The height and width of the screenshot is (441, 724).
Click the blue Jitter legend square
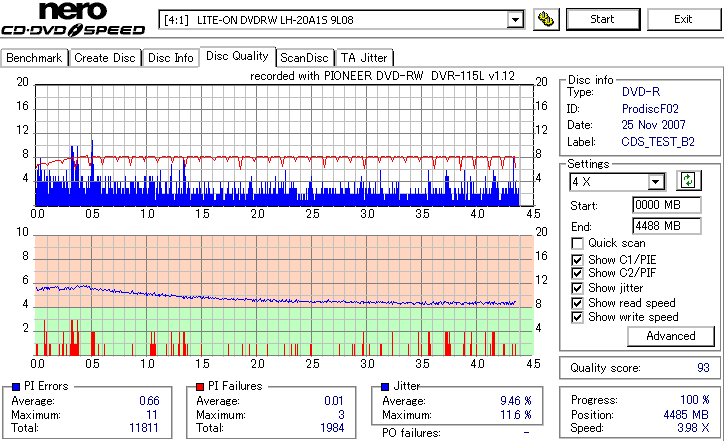(x=385, y=387)
